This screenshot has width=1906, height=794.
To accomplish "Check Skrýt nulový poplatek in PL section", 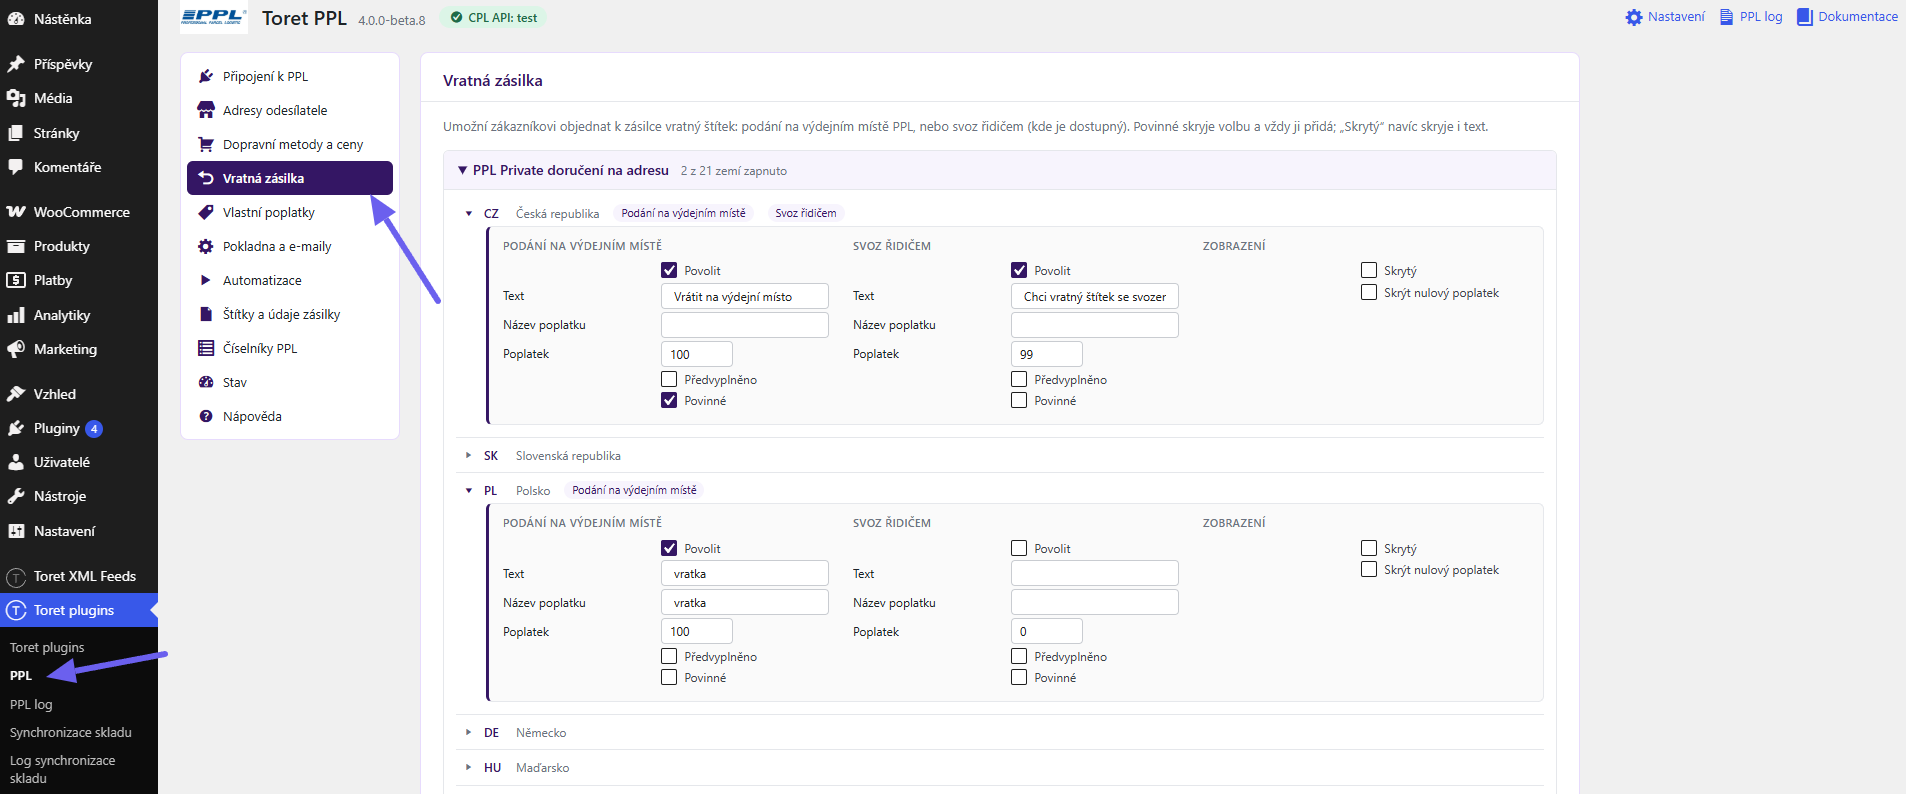I will [x=1369, y=569].
